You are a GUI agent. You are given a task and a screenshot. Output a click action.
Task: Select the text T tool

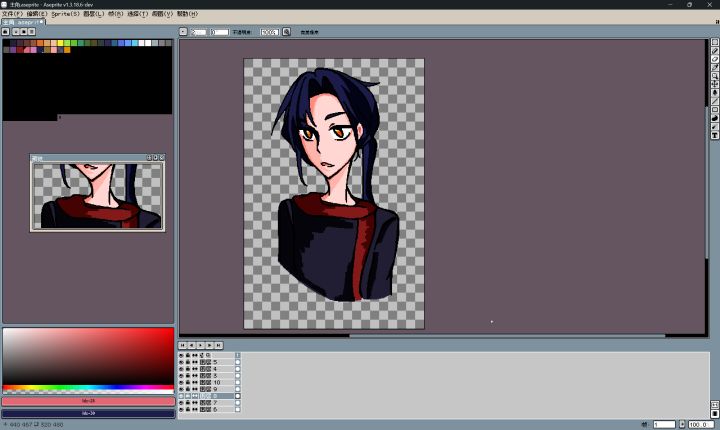tap(715, 135)
